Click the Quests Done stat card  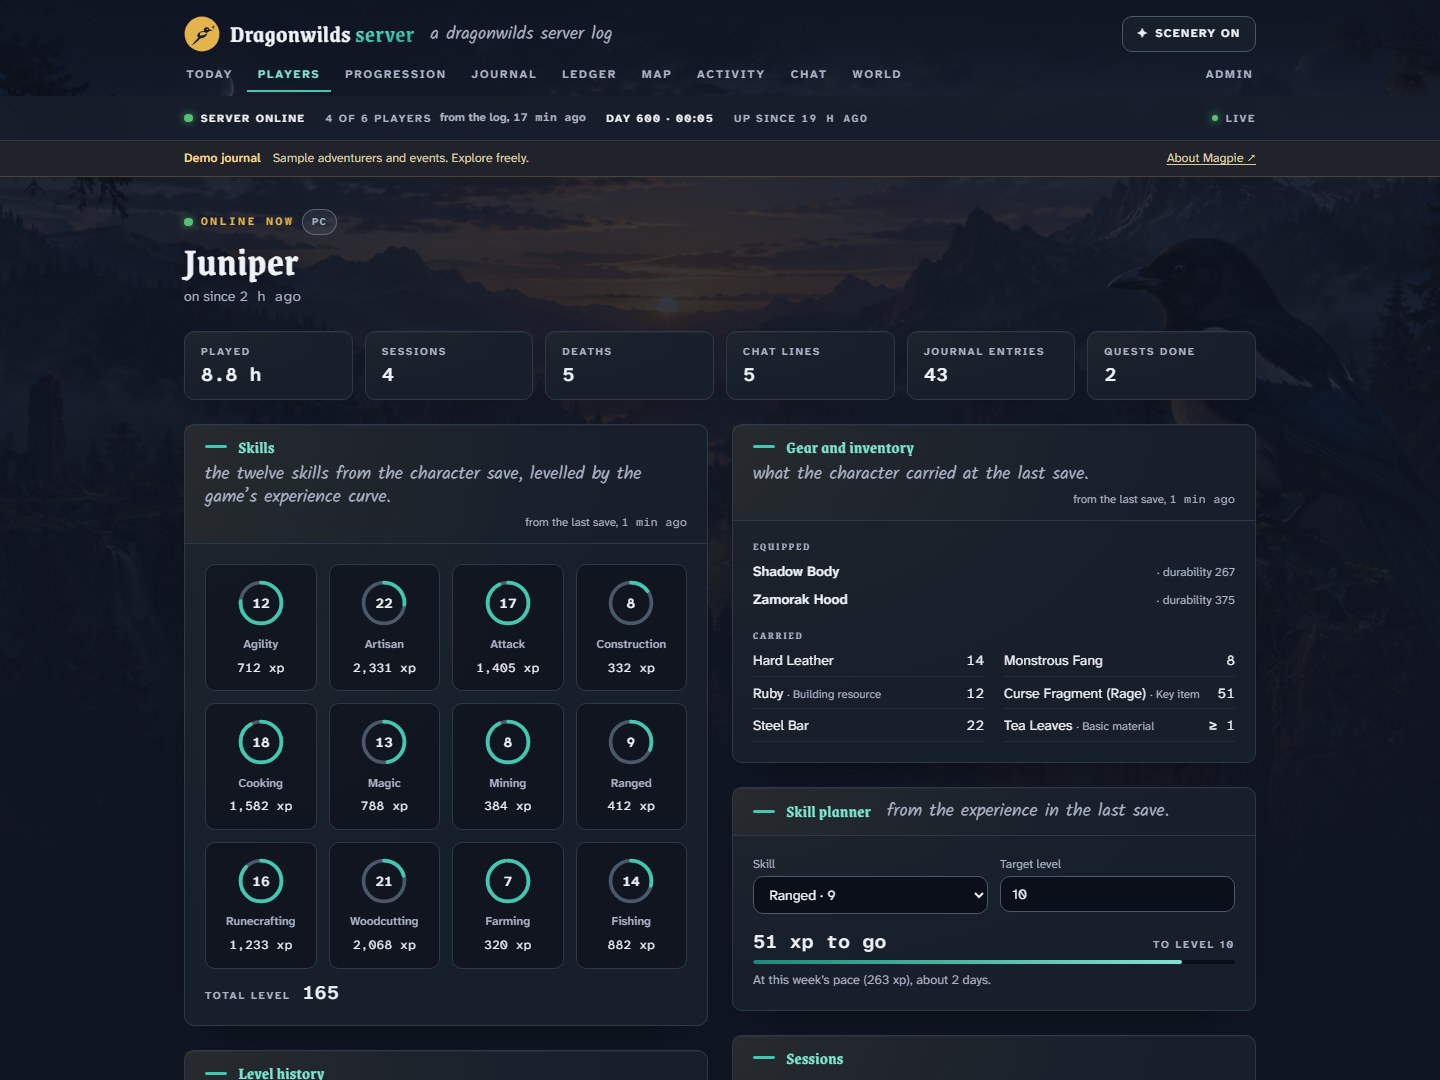pos(1171,366)
